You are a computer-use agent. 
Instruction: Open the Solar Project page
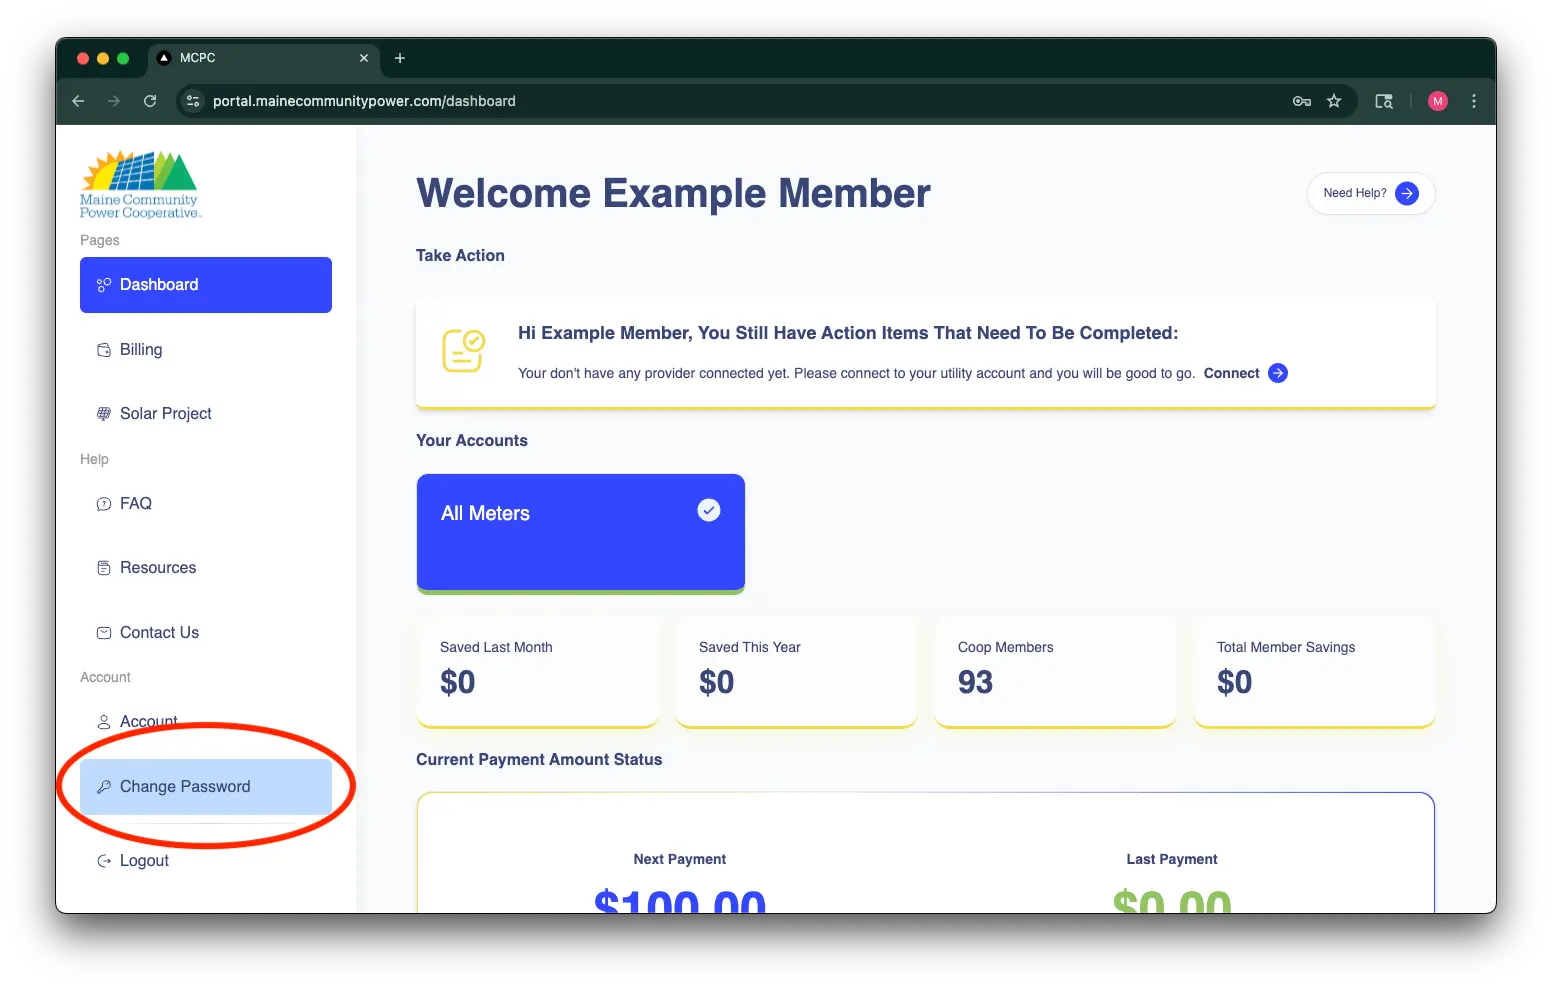(206, 414)
